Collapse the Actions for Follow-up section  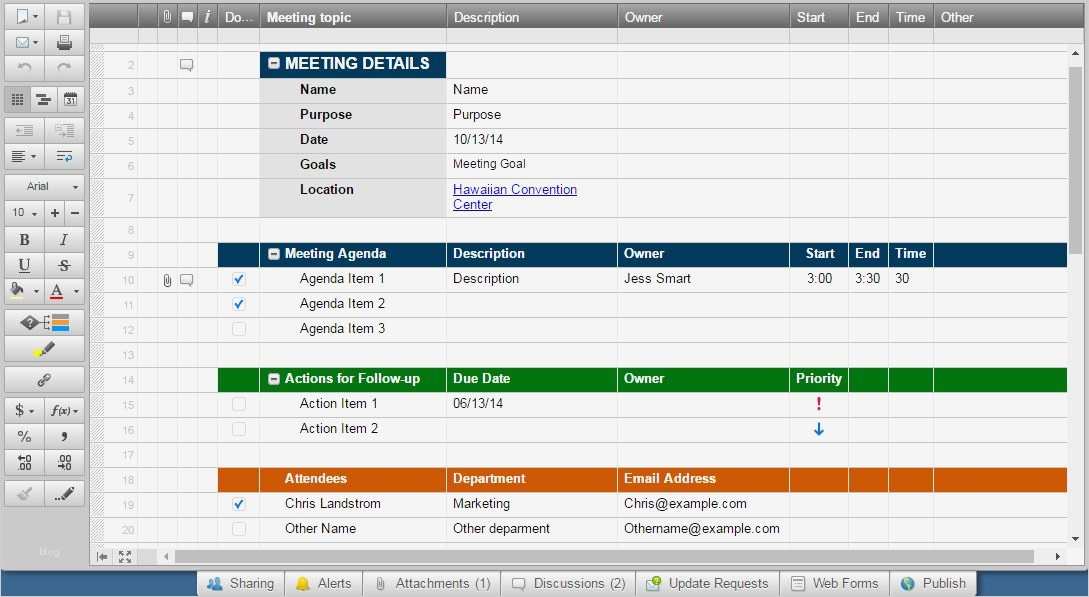pyautogui.click(x=274, y=379)
